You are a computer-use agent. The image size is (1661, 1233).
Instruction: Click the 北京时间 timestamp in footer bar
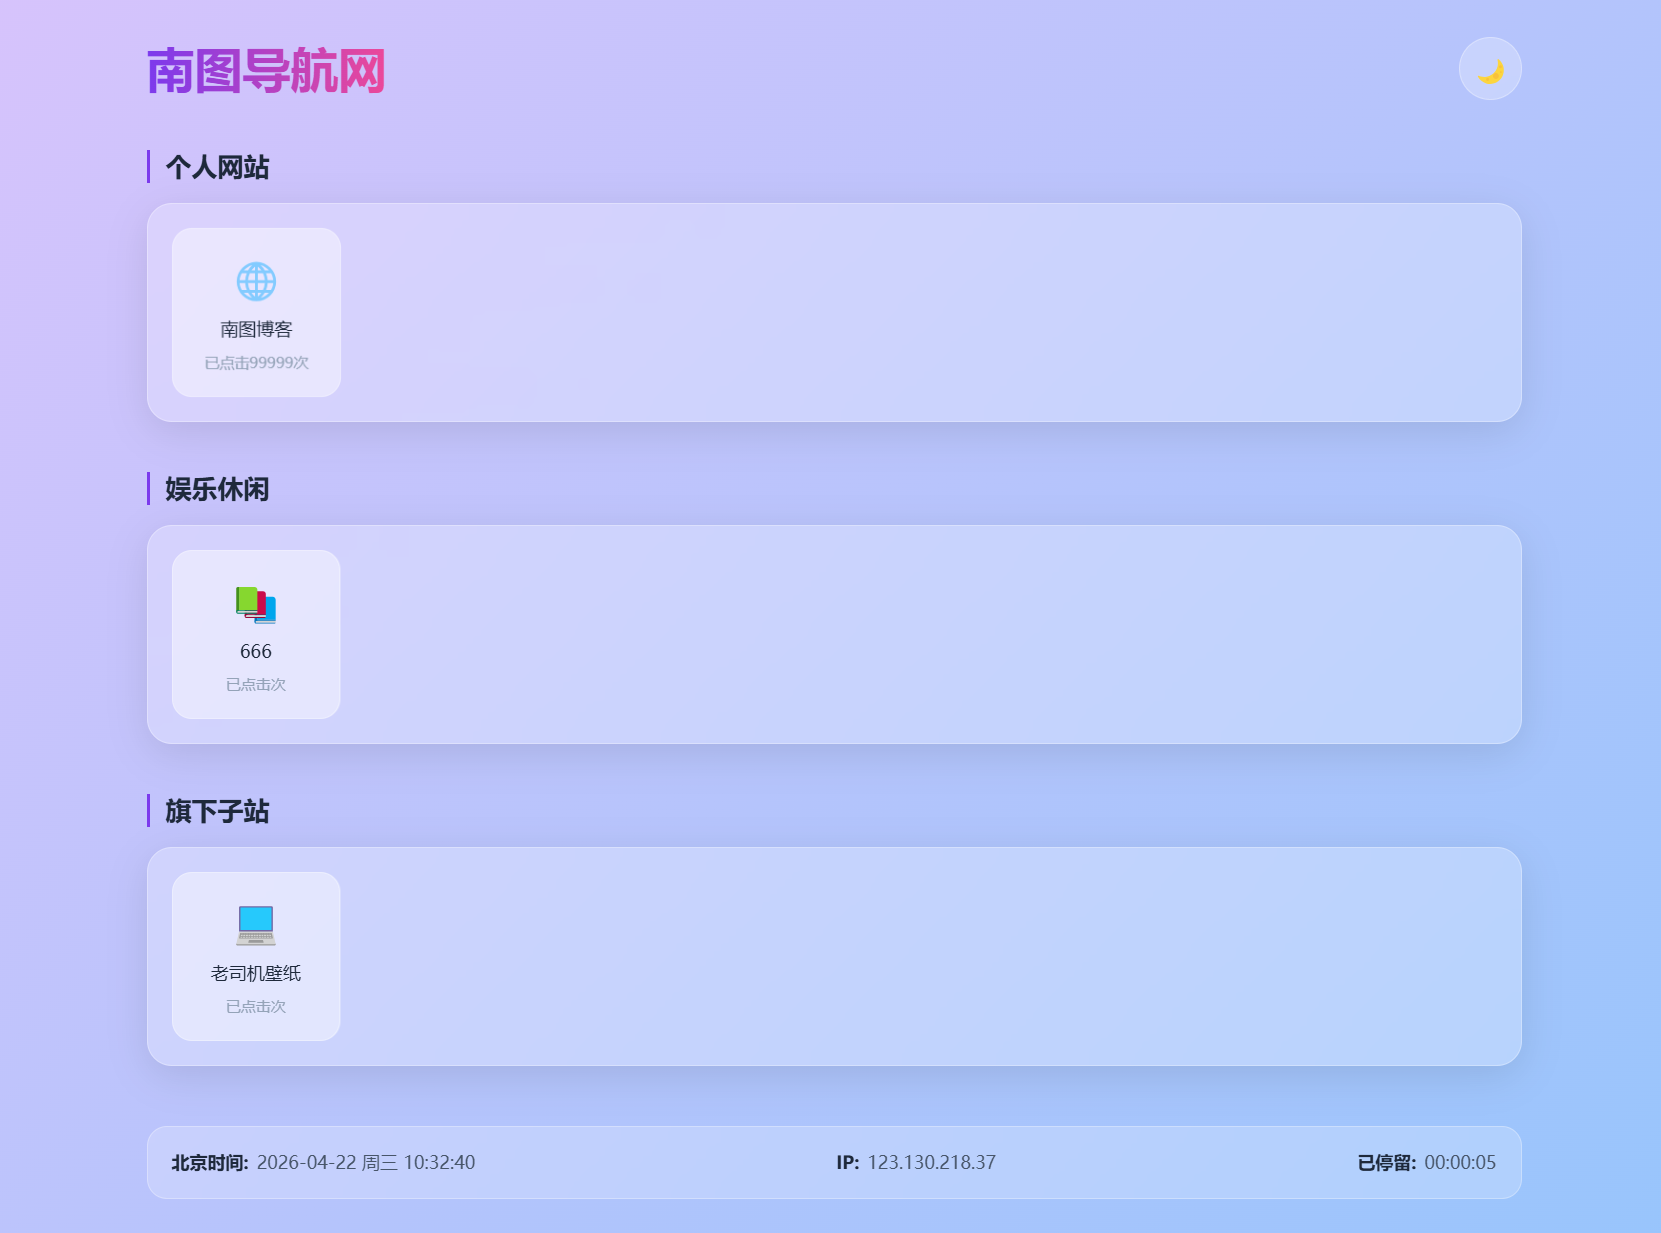(322, 1162)
